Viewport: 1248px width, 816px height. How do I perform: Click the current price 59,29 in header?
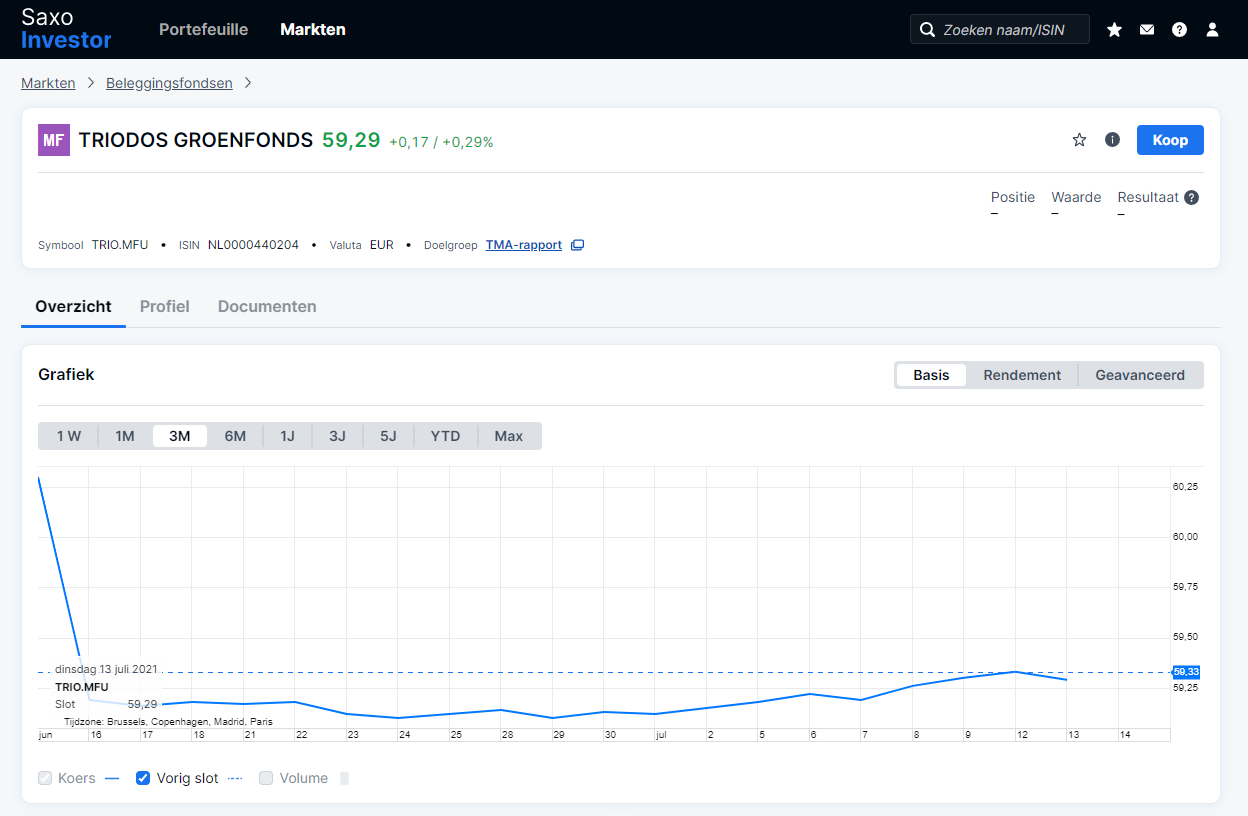coord(351,140)
